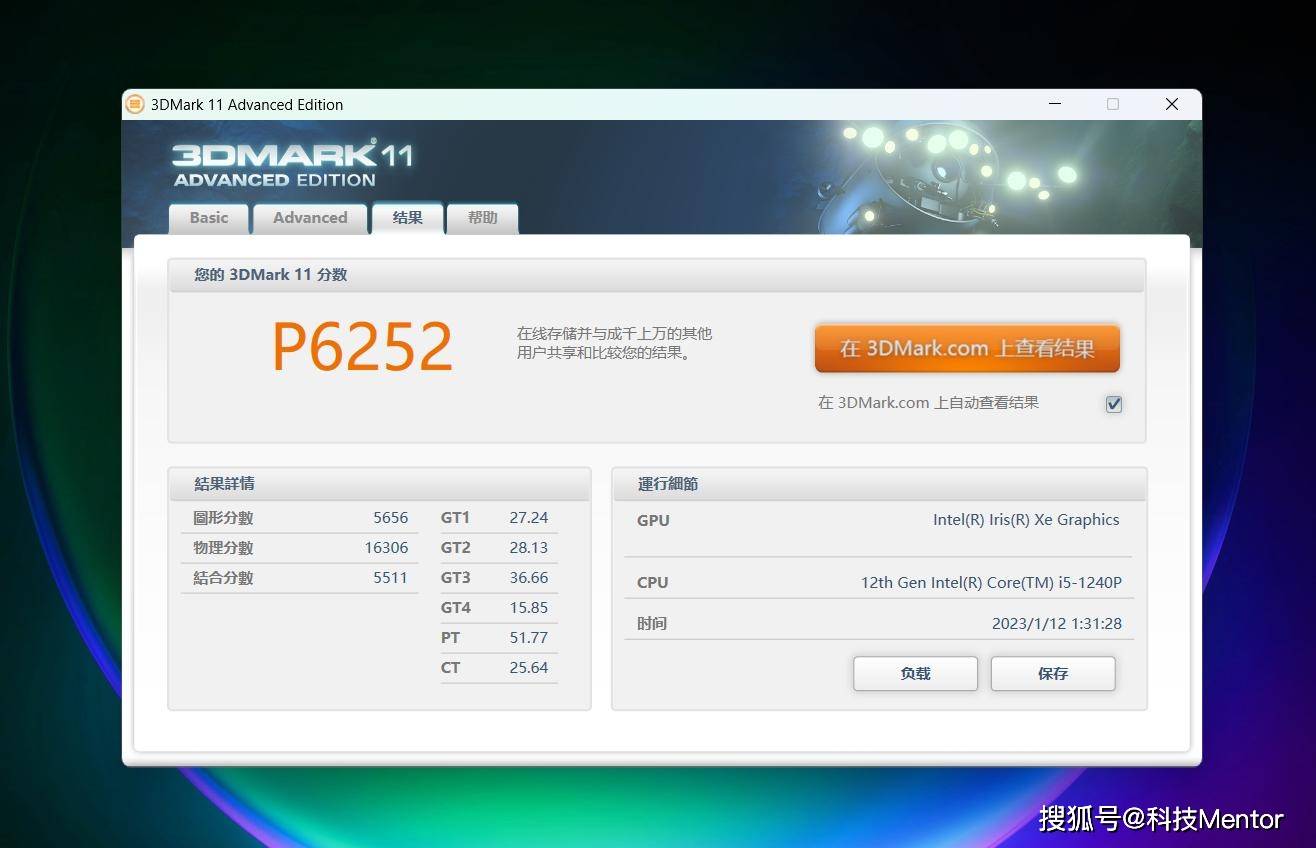Screen dimensions: 1316x848
Task: Minimize the 3DMark 11 window
Action: (1055, 104)
